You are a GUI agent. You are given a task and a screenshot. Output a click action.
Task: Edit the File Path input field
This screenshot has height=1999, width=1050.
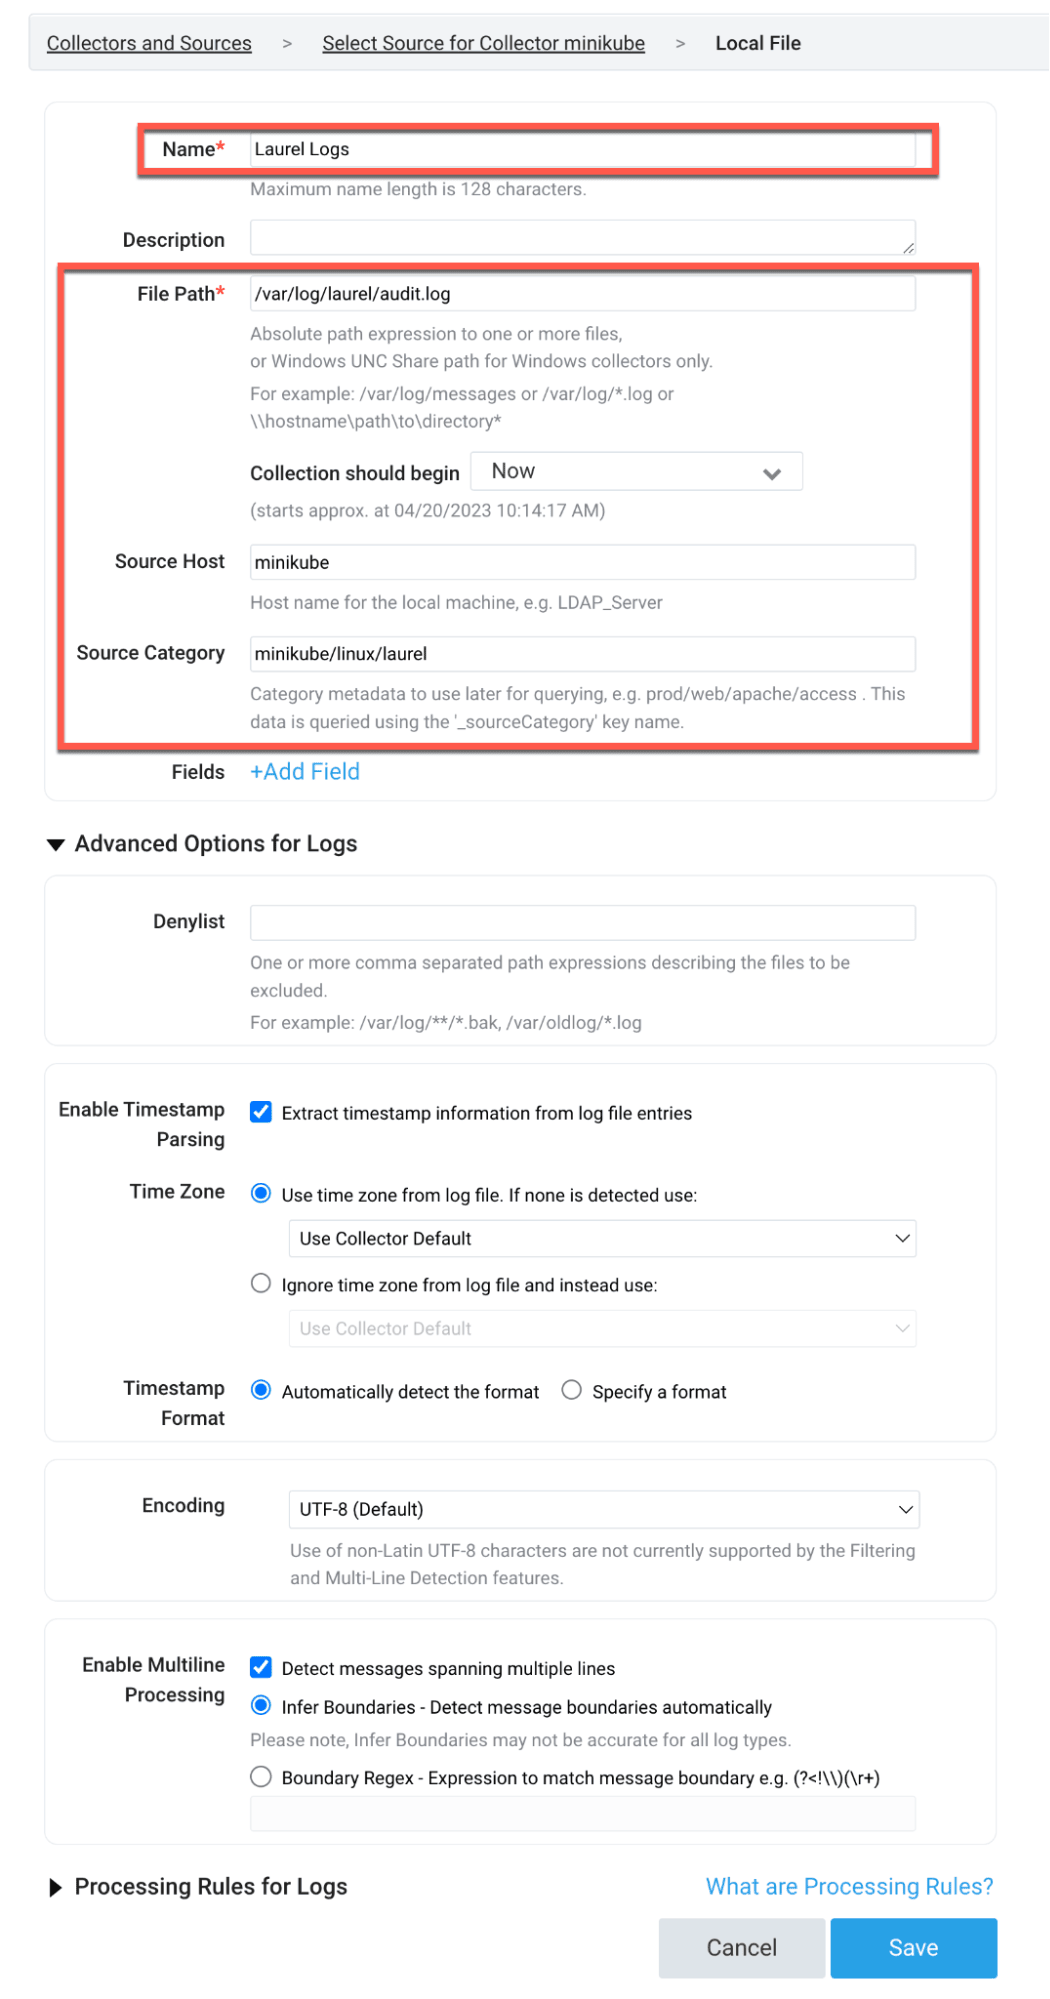pos(583,293)
